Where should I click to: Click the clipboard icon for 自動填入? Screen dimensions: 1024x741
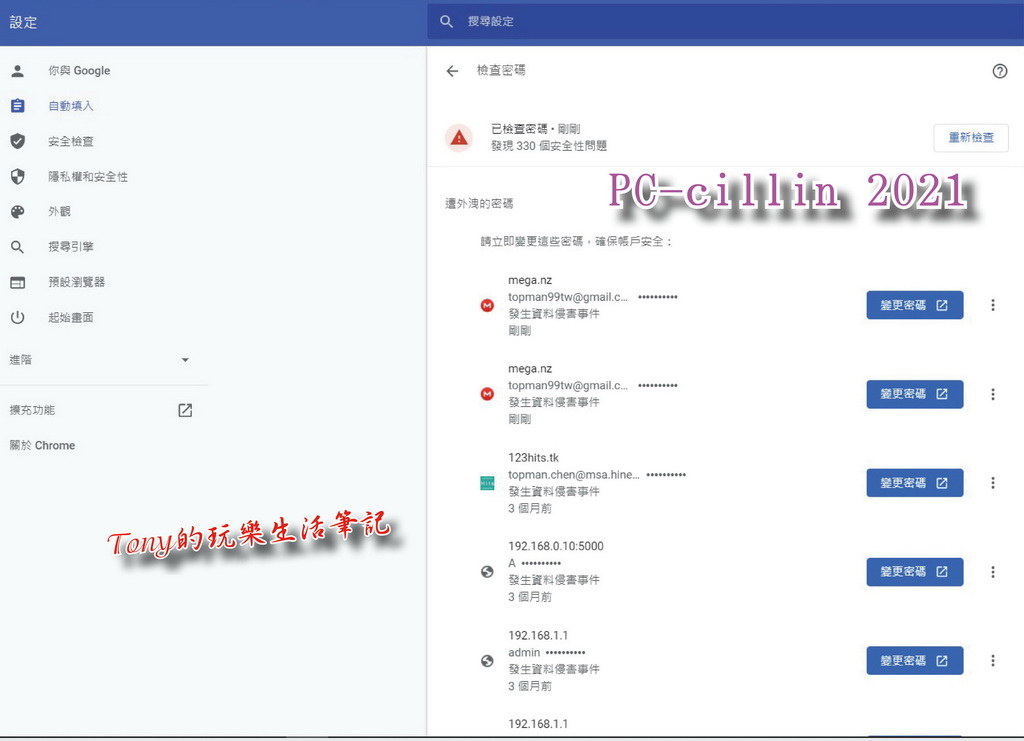click(x=18, y=106)
